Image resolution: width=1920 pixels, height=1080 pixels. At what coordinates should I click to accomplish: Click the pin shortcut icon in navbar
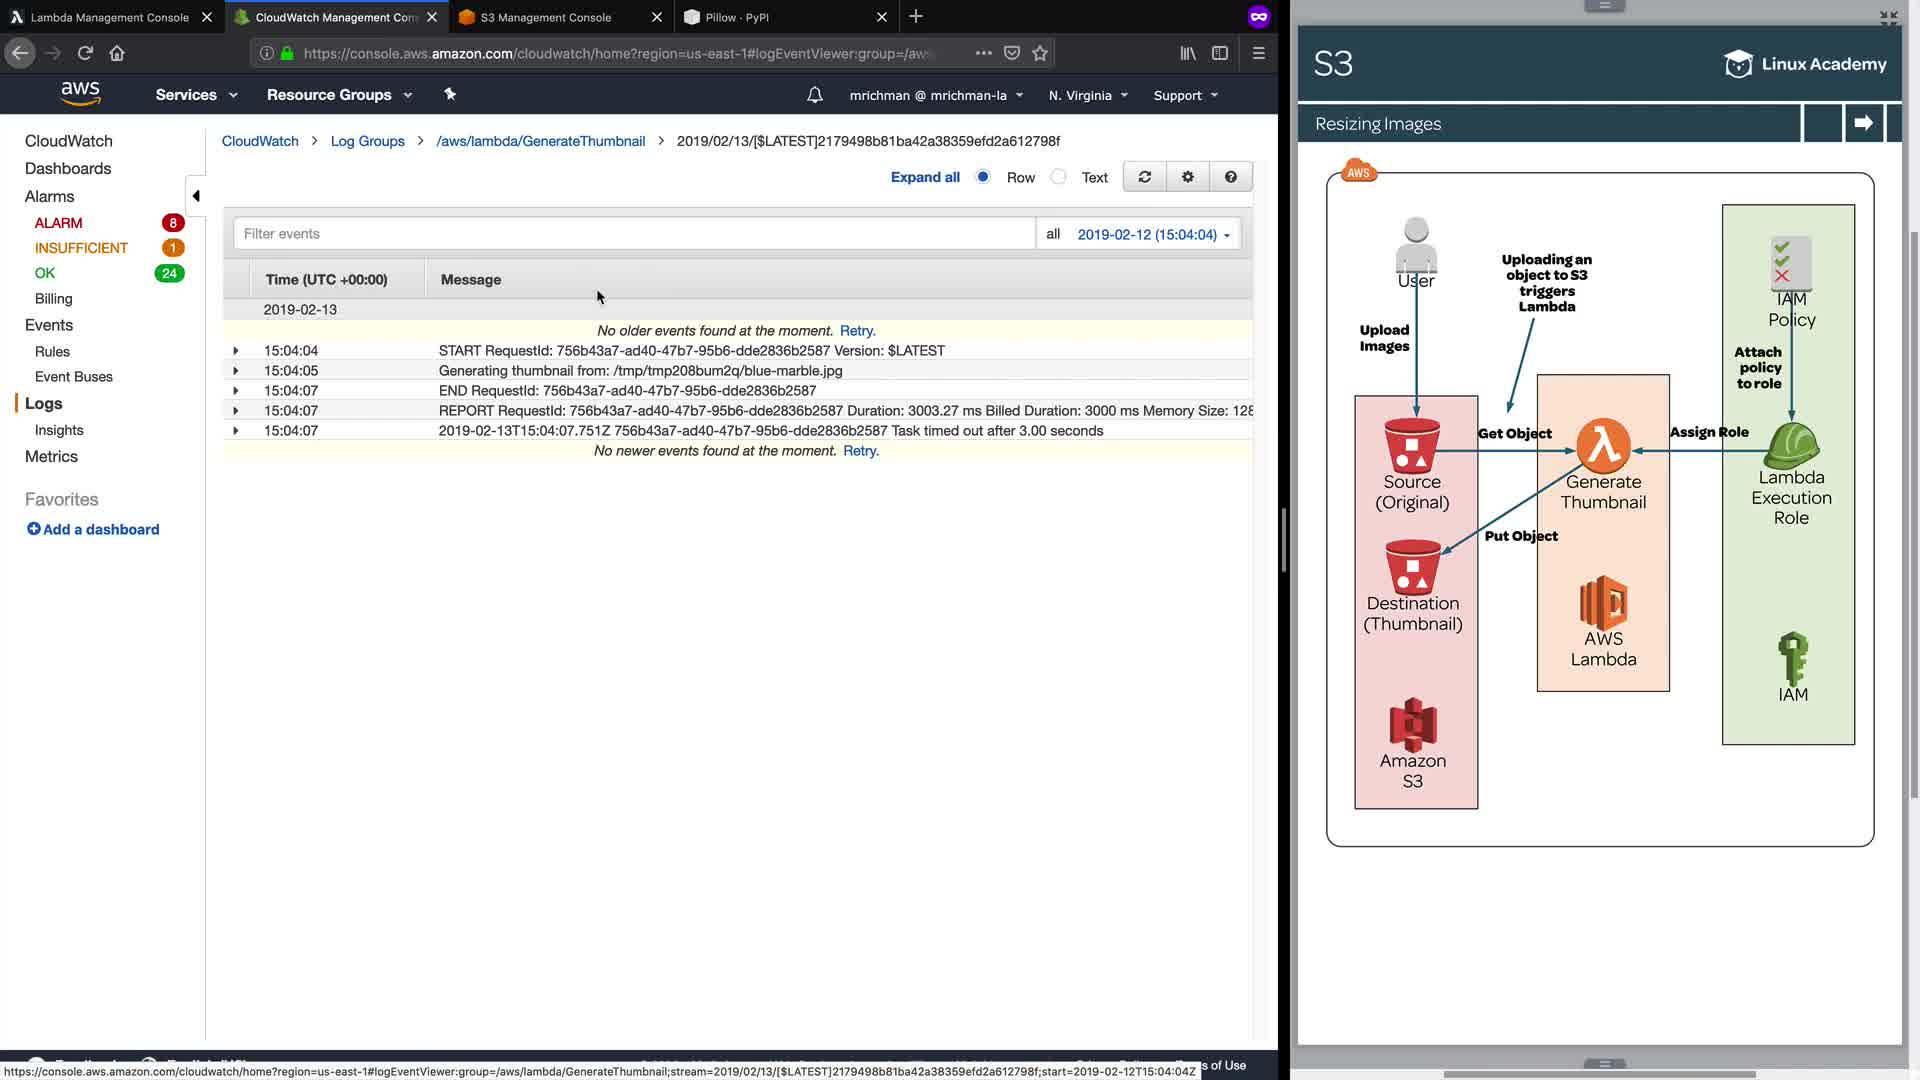(x=450, y=94)
